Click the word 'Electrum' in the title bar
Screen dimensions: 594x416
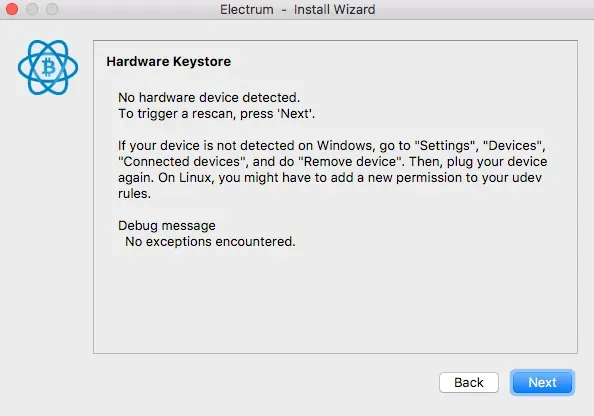click(x=247, y=9)
